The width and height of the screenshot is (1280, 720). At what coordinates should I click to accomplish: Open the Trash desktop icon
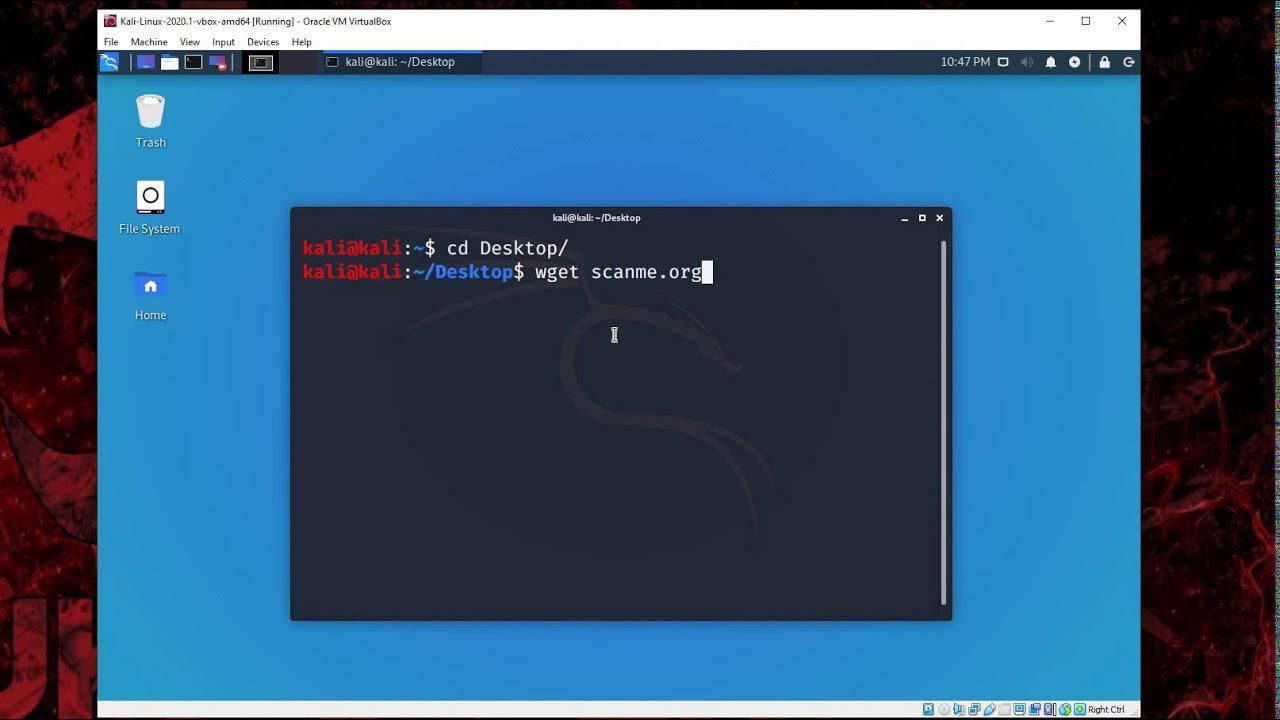[150, 121]
